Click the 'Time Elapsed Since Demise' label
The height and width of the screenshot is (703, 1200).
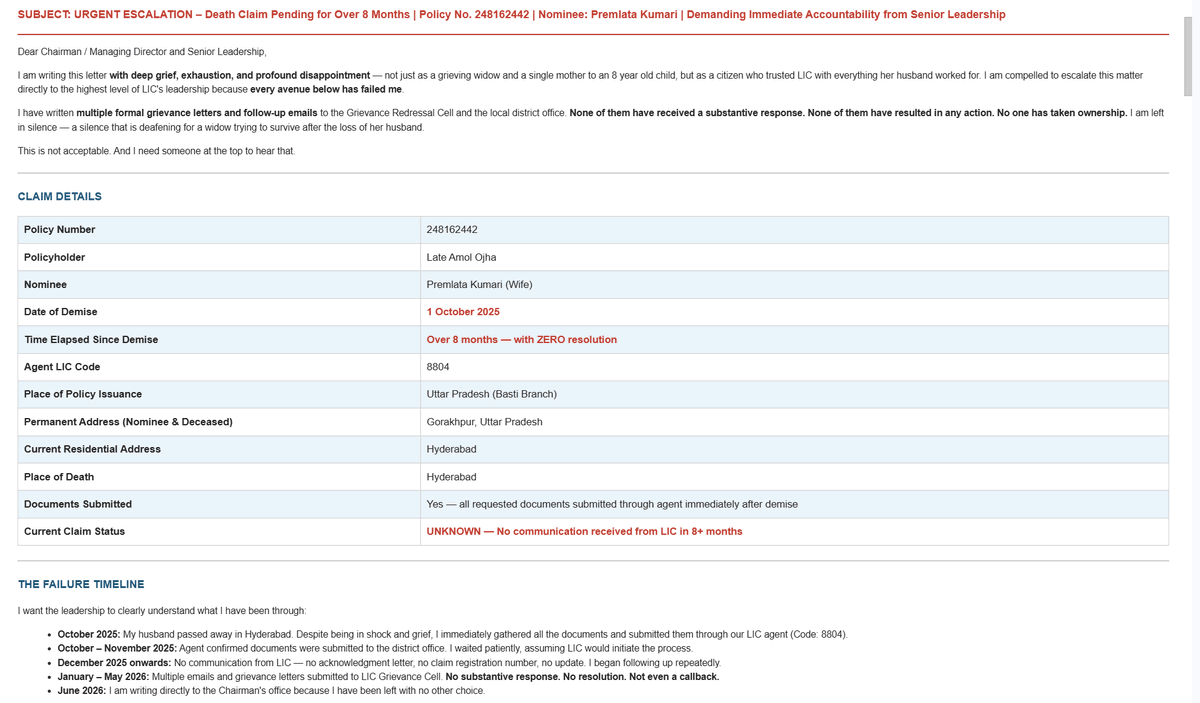point(91,340)
